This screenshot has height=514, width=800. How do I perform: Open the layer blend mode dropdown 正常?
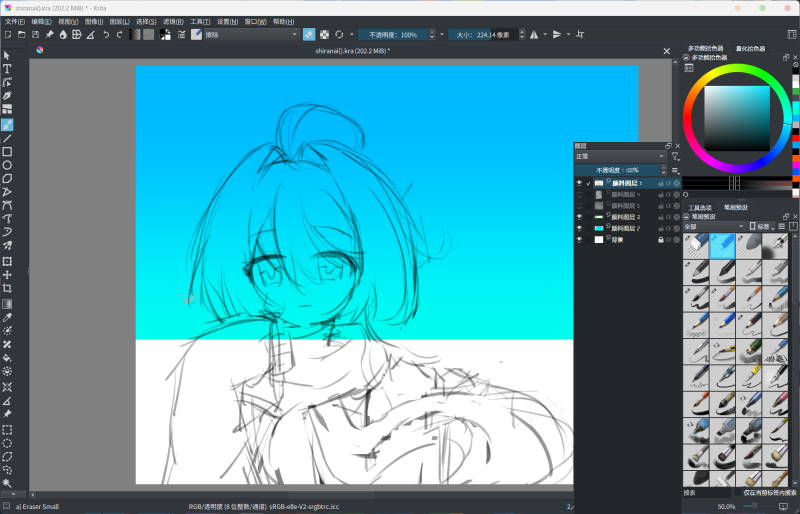tap(620, 156)
